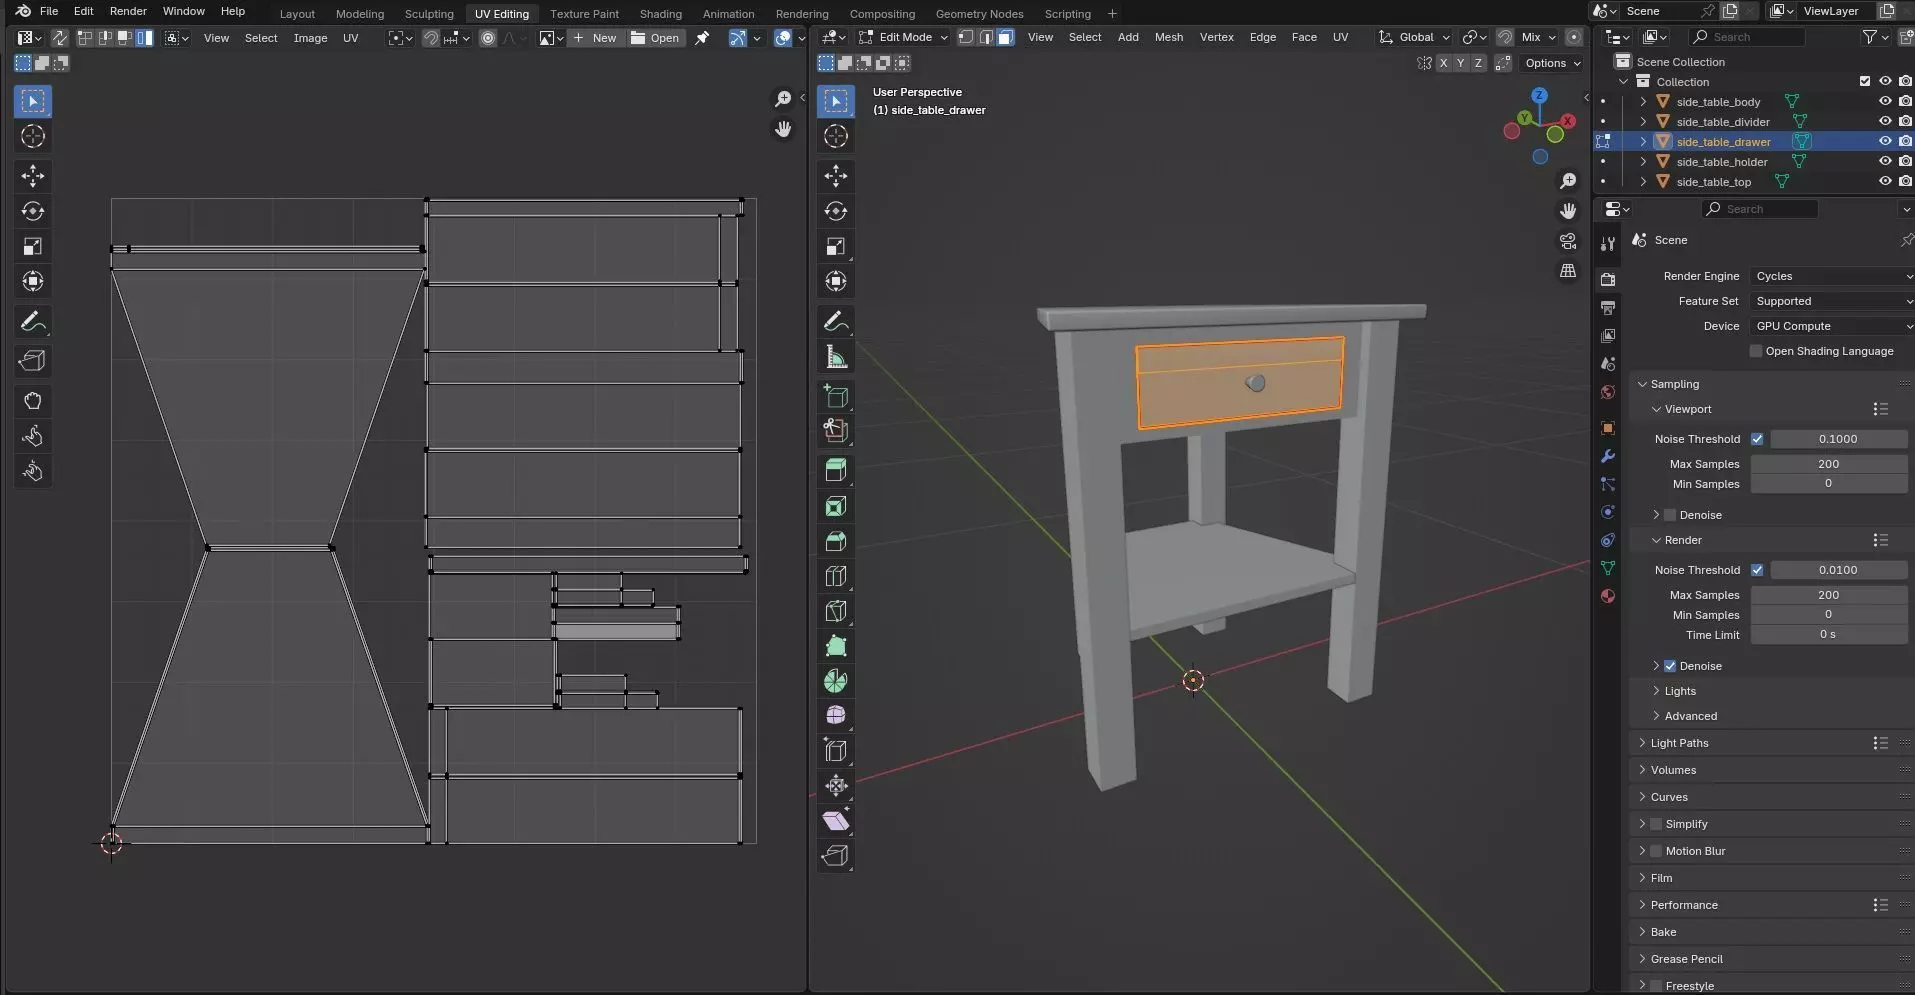
Task: Disable rendering of side_table_top
Action: [1905, 181]
